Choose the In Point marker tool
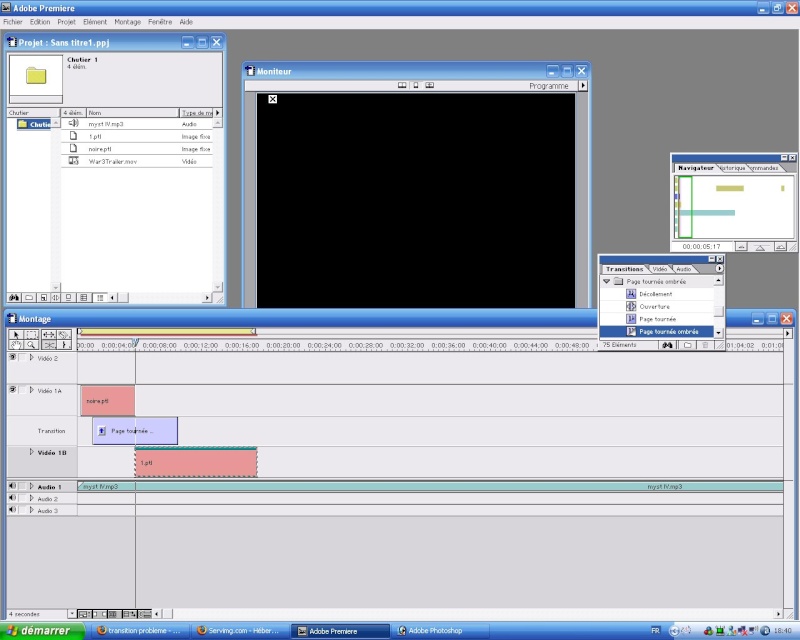 point(64,345)
